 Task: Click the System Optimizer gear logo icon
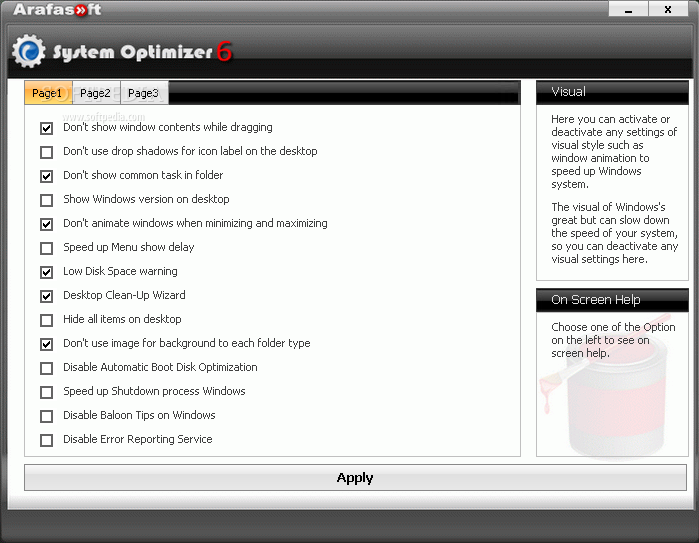point(29,51)
